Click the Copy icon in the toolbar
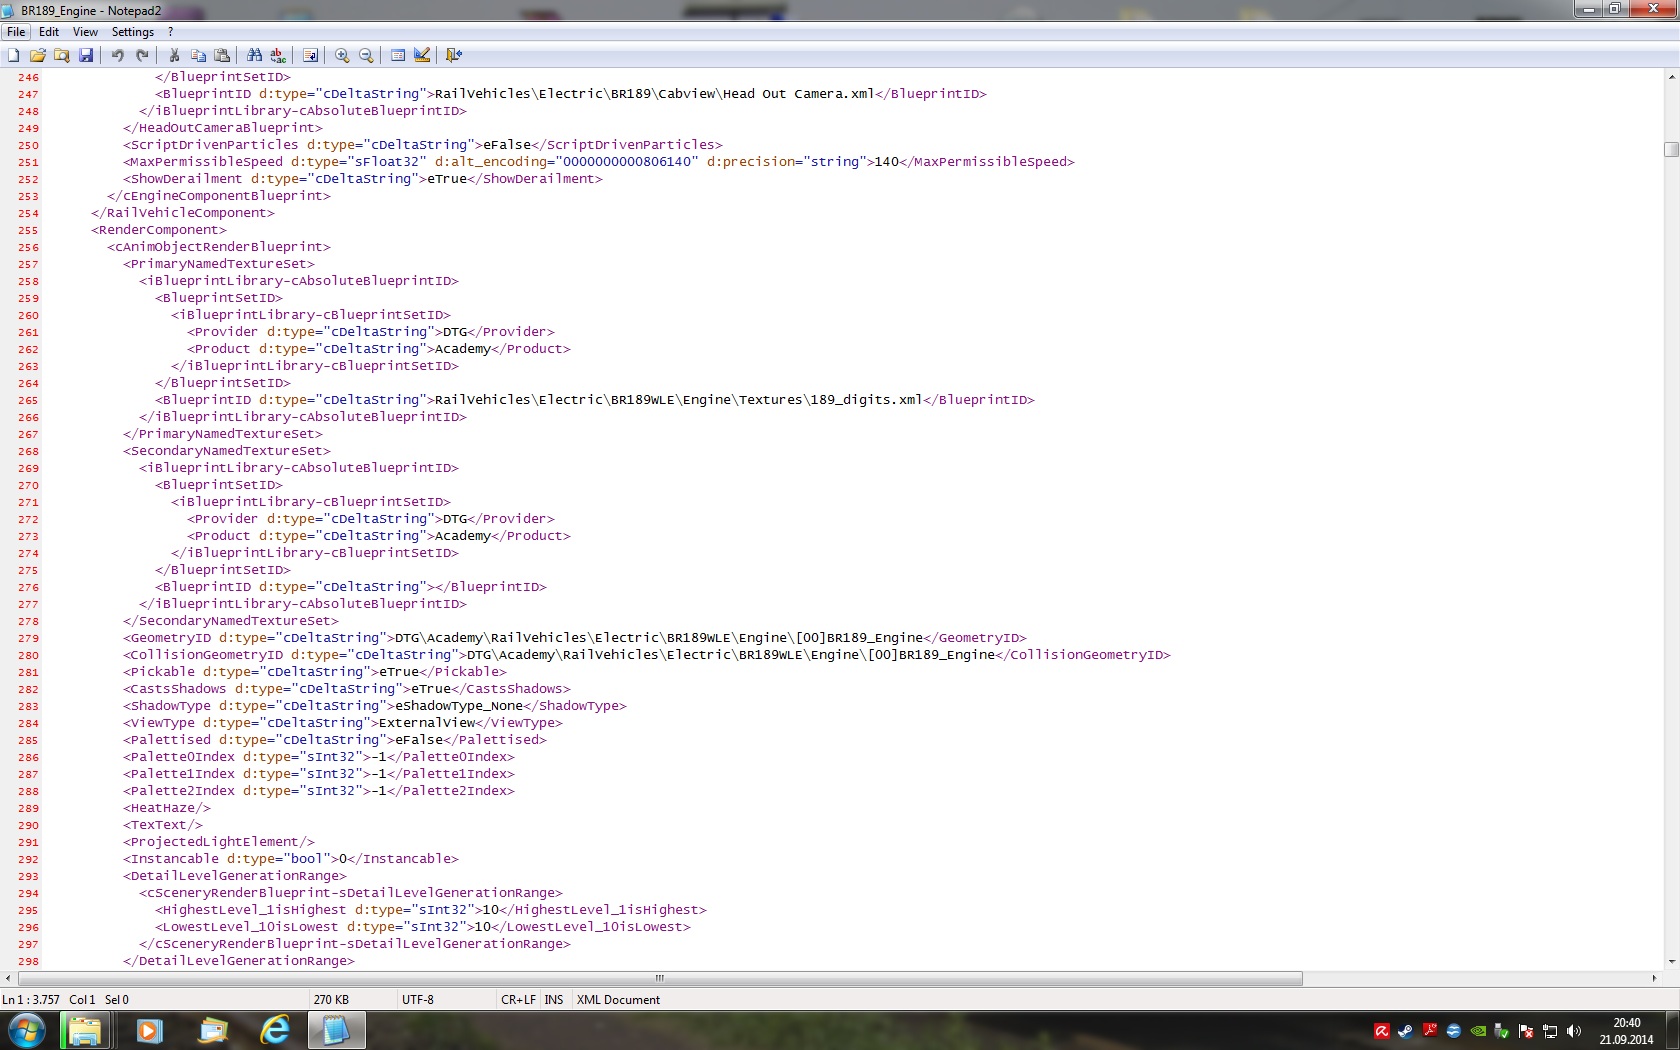This screenshot has height=1050, width=1680. 198,55
